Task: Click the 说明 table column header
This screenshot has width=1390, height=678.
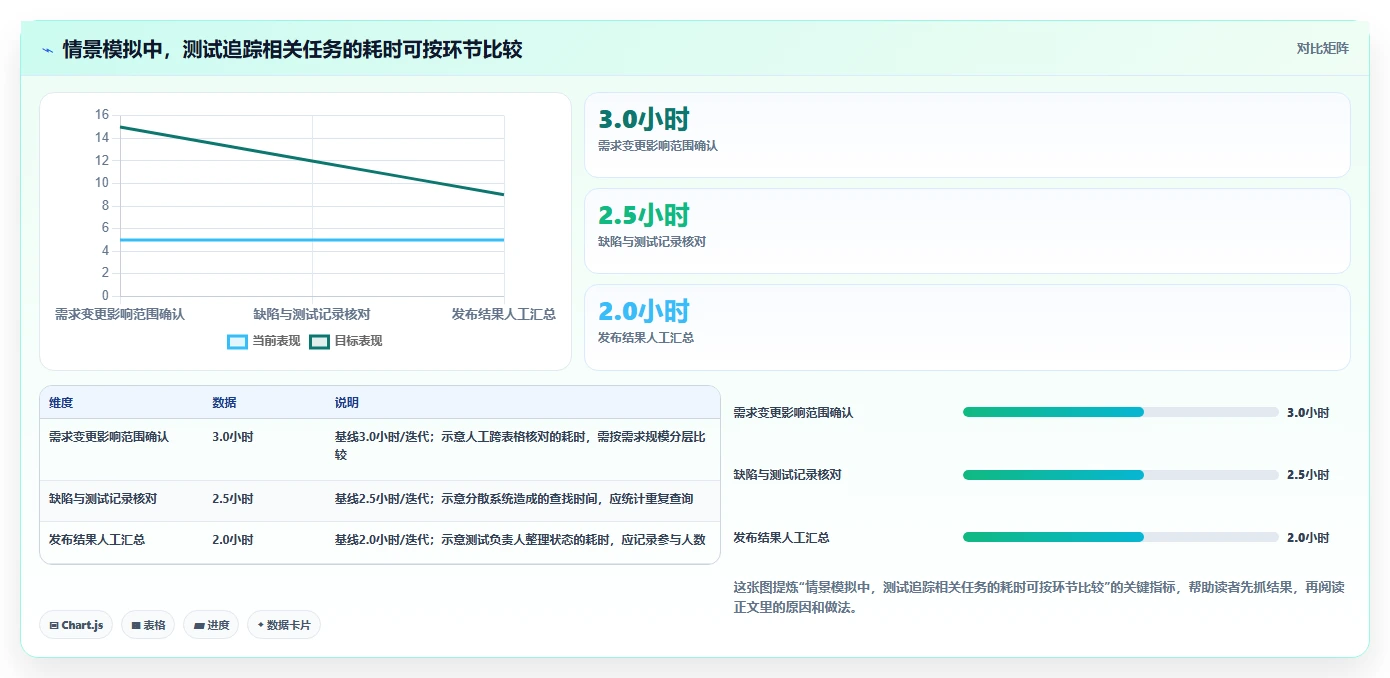Action: point(346,403)
